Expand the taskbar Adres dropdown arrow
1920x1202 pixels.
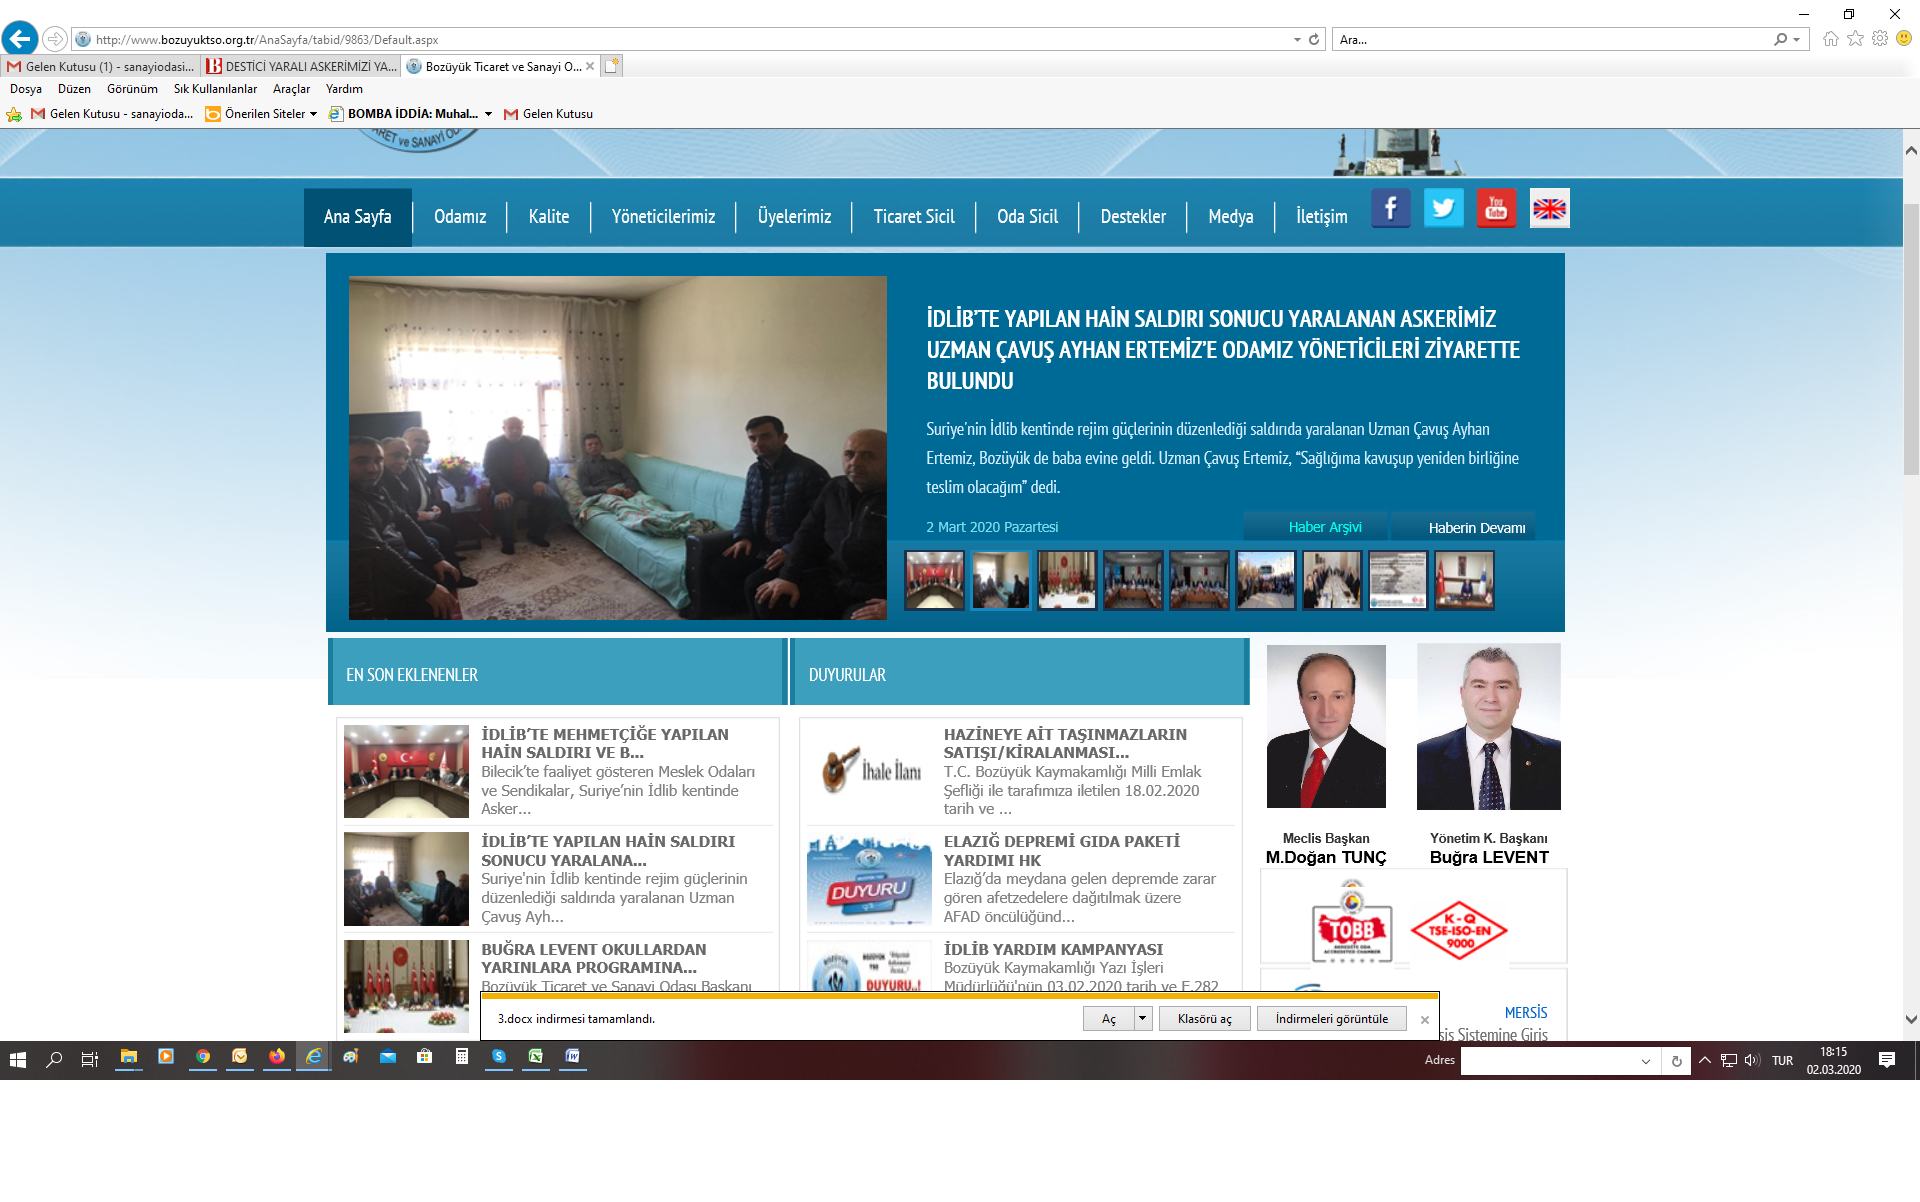tap(1646, 1061)
